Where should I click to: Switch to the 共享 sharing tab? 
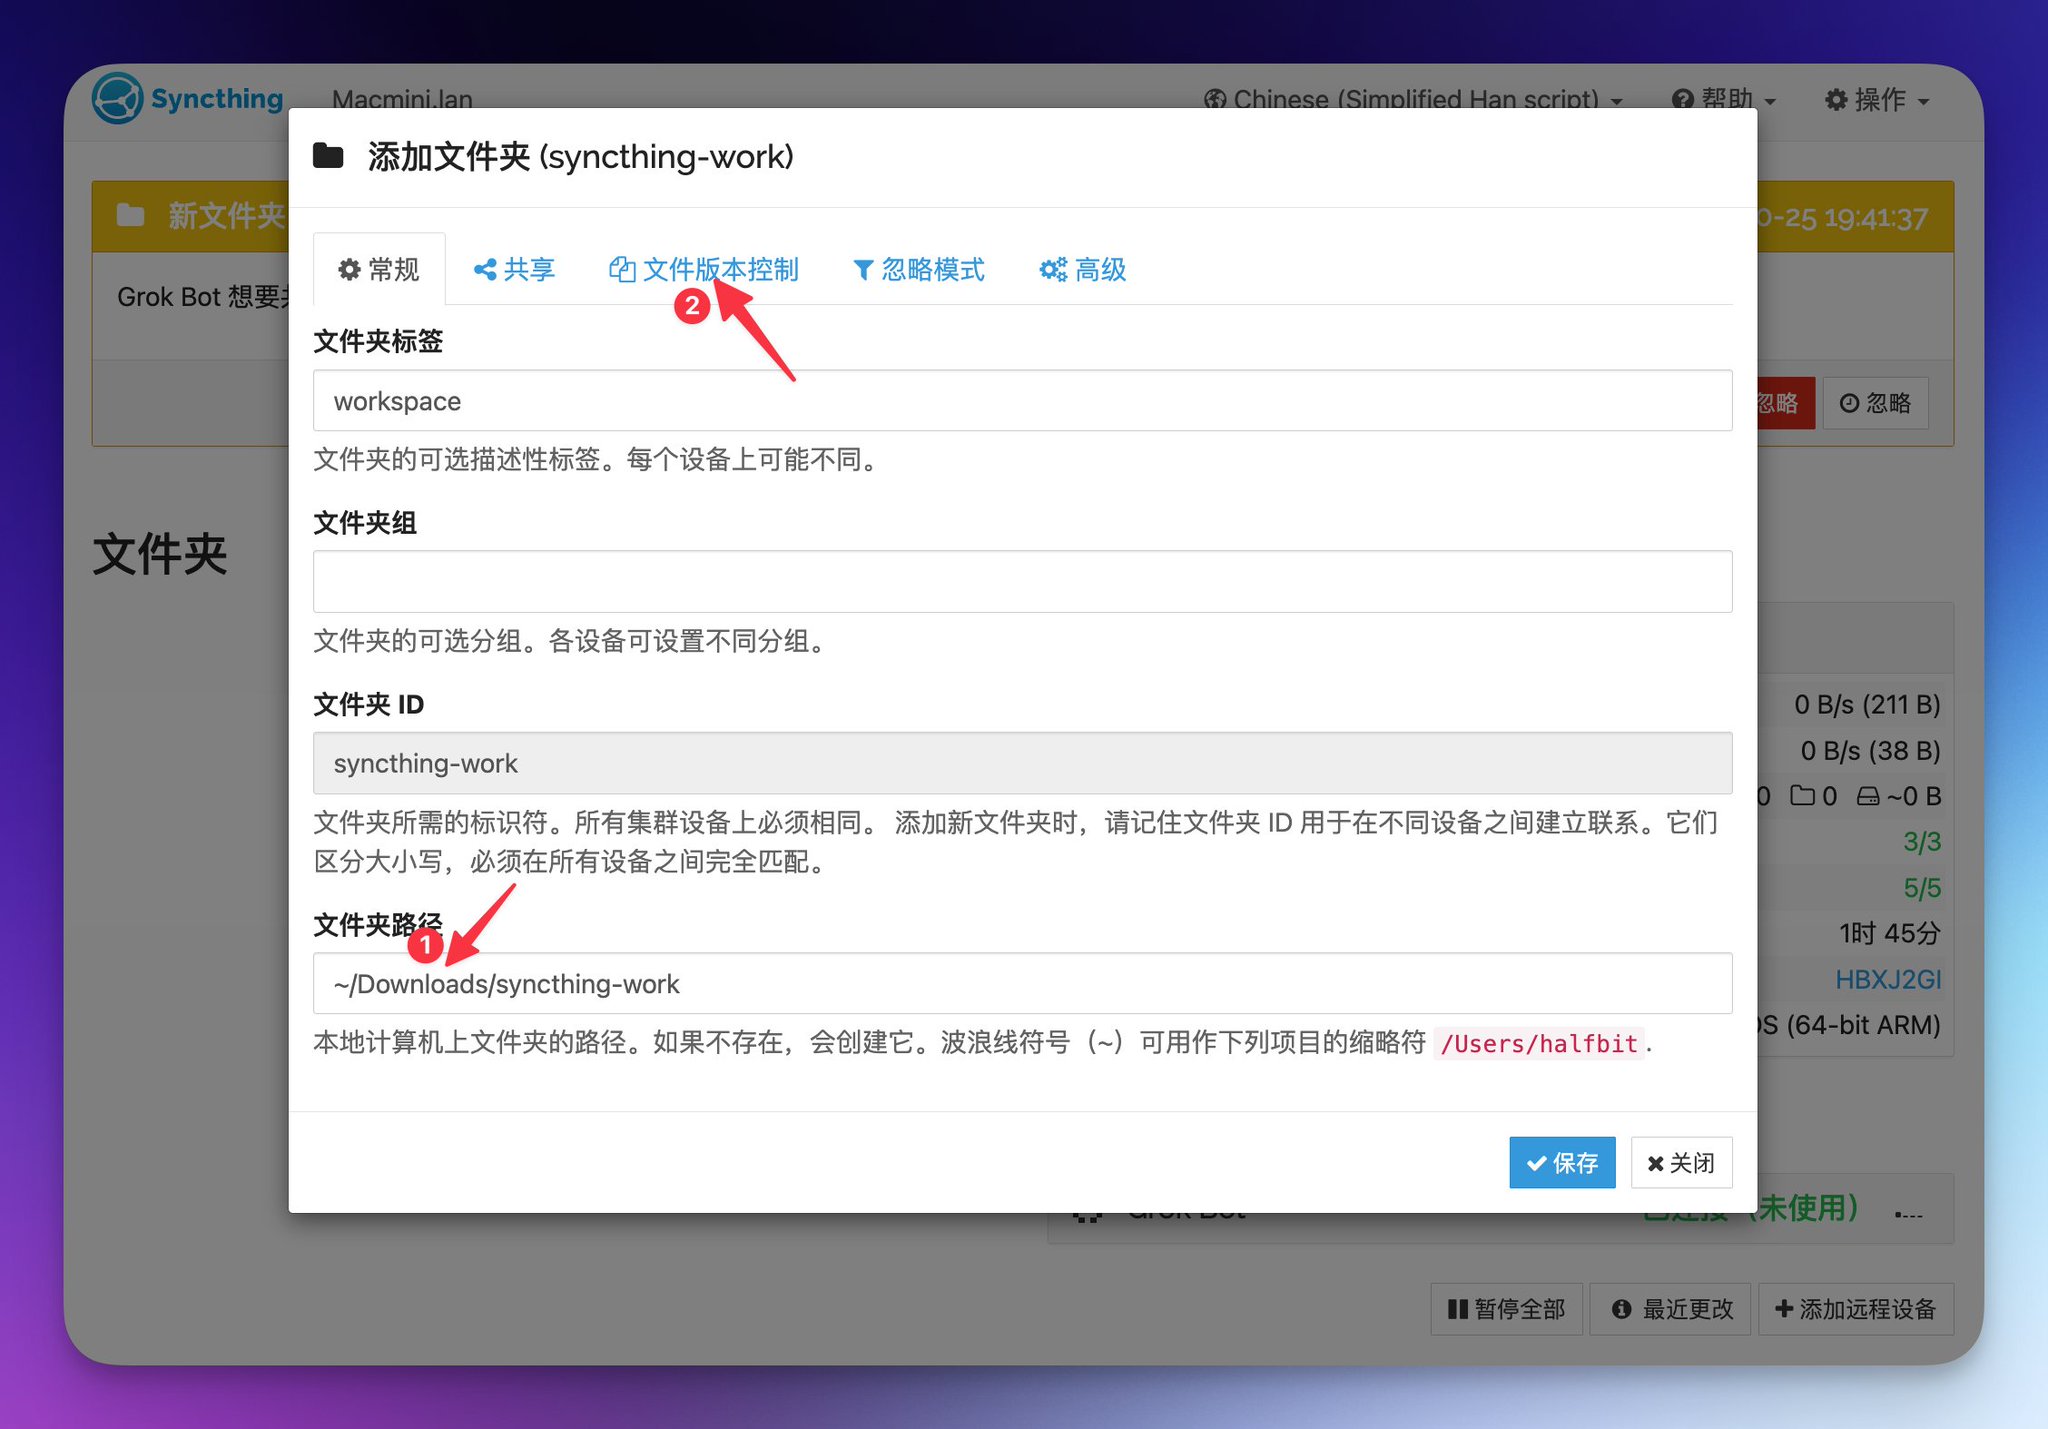(514, 269)
